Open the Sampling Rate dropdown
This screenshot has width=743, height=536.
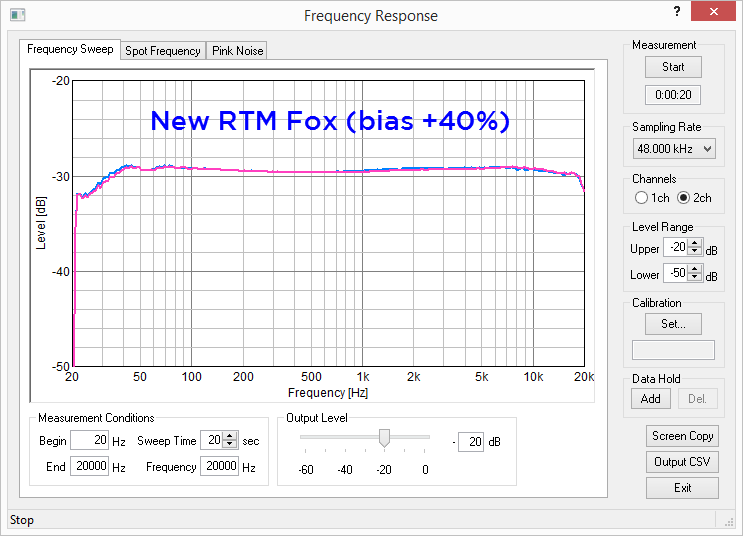(x=674, y=149)
